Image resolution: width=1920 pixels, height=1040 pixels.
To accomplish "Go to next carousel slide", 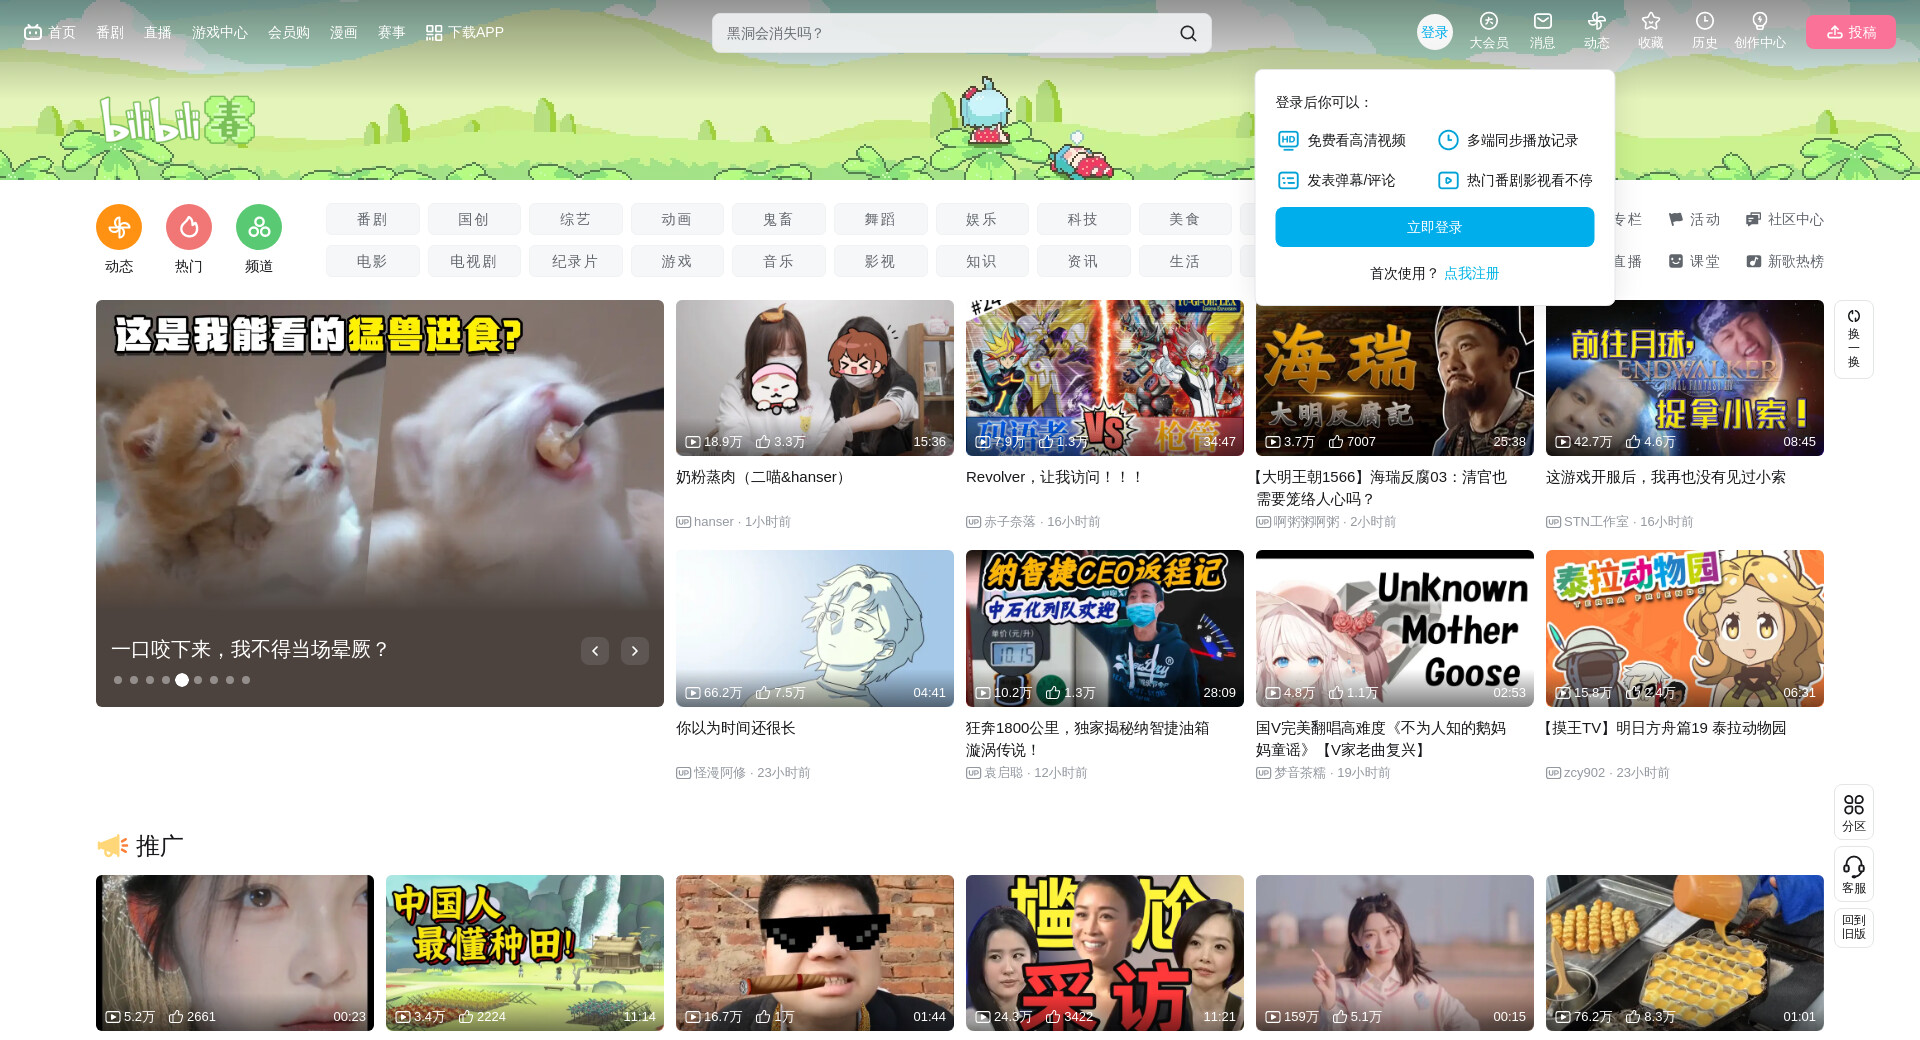I will 635,651.
